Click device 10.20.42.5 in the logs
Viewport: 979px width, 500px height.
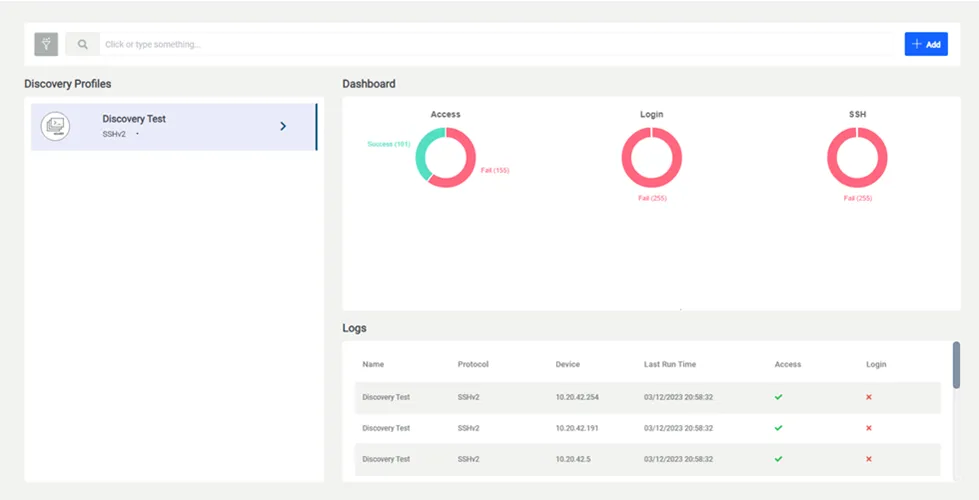pos(573,459)
